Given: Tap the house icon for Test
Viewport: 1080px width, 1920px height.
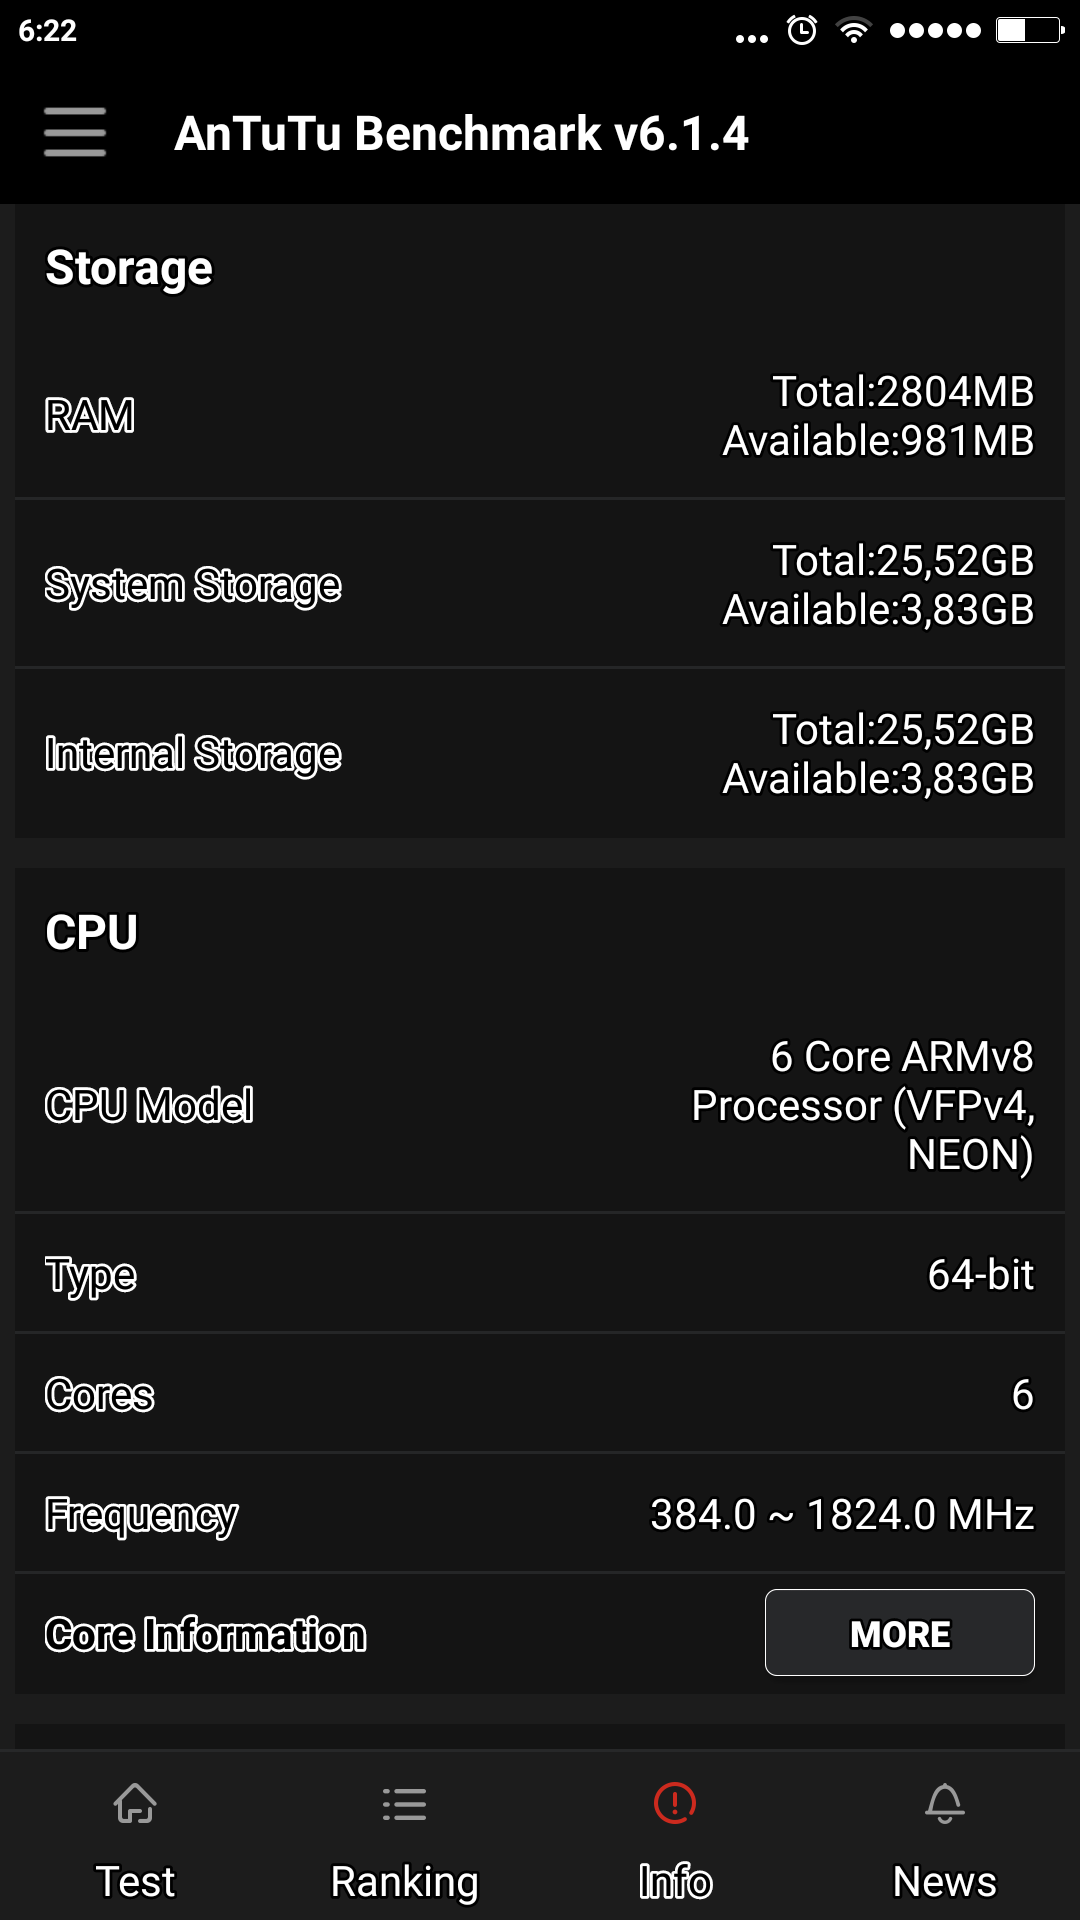Looking at the screenshot, I should (x=135, y=1804).
